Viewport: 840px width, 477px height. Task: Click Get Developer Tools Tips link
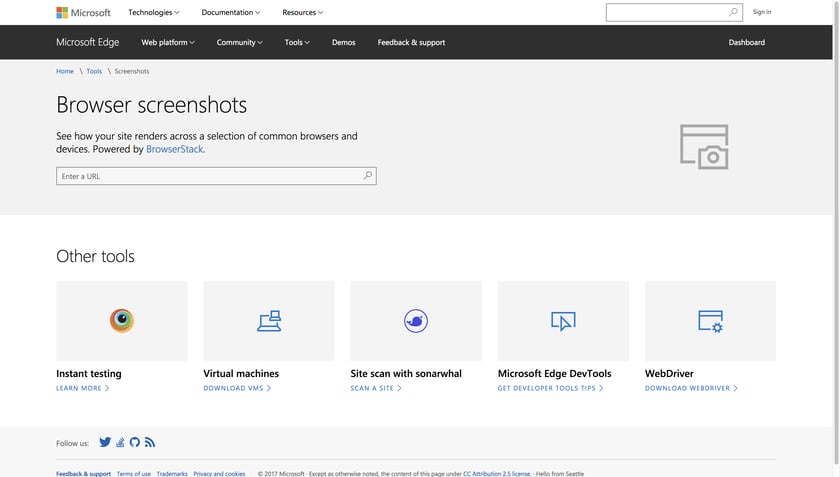[x=551, y=388]
